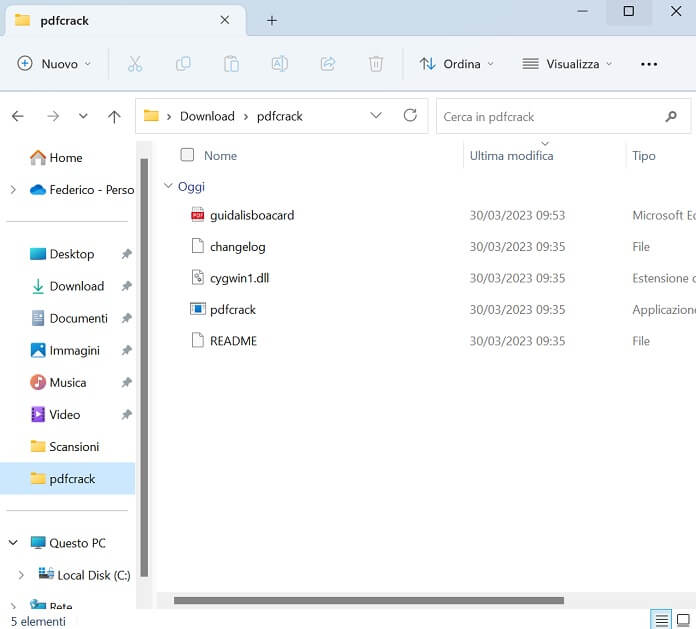
Task: Open the Nuovo dropdown menu
Action: coord(54,64)
